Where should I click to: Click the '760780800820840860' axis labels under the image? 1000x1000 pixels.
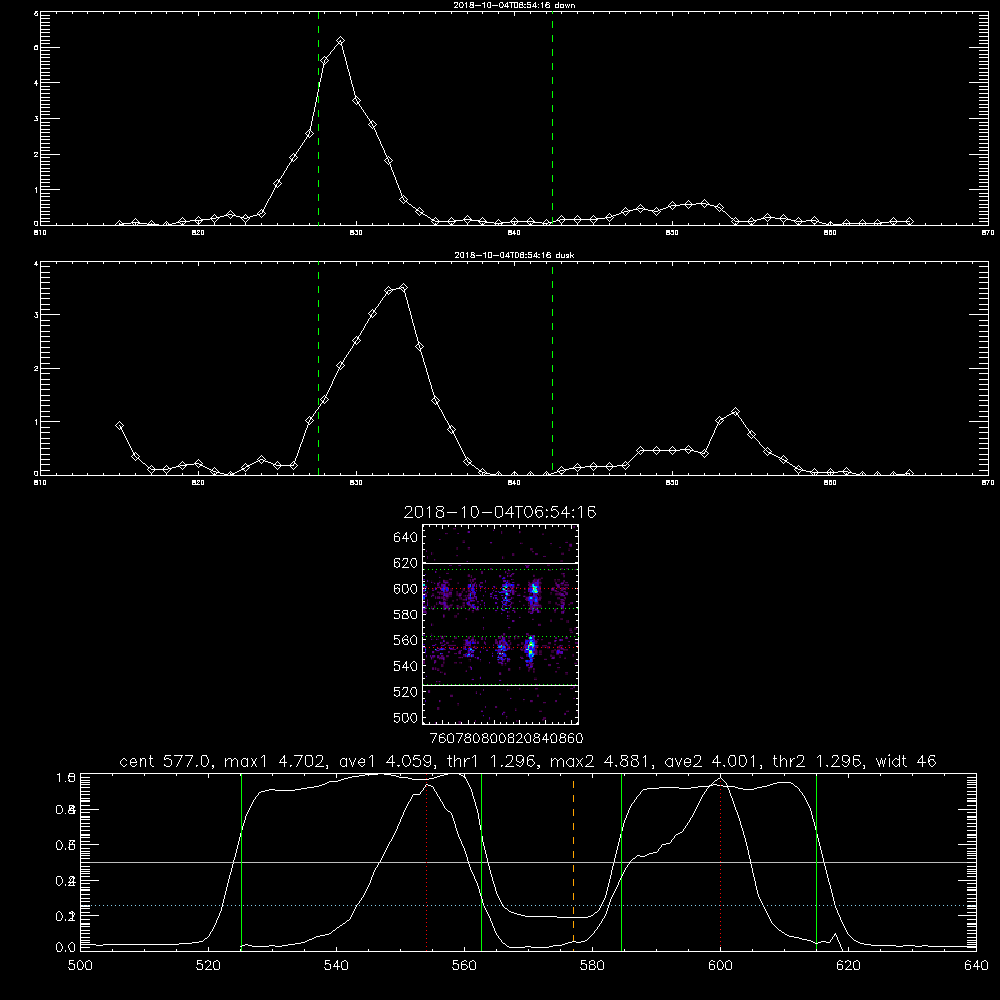(x=507, y=739)
